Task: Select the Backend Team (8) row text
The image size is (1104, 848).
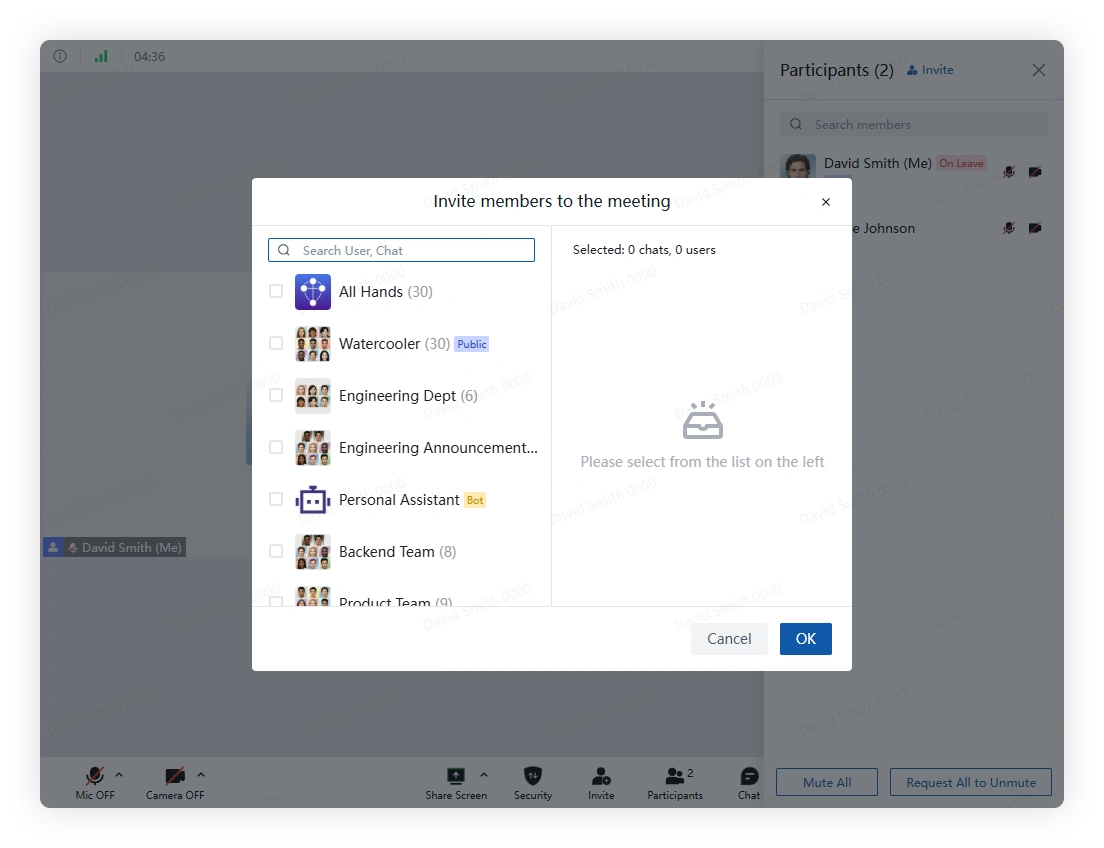Action: click(398, 552)
